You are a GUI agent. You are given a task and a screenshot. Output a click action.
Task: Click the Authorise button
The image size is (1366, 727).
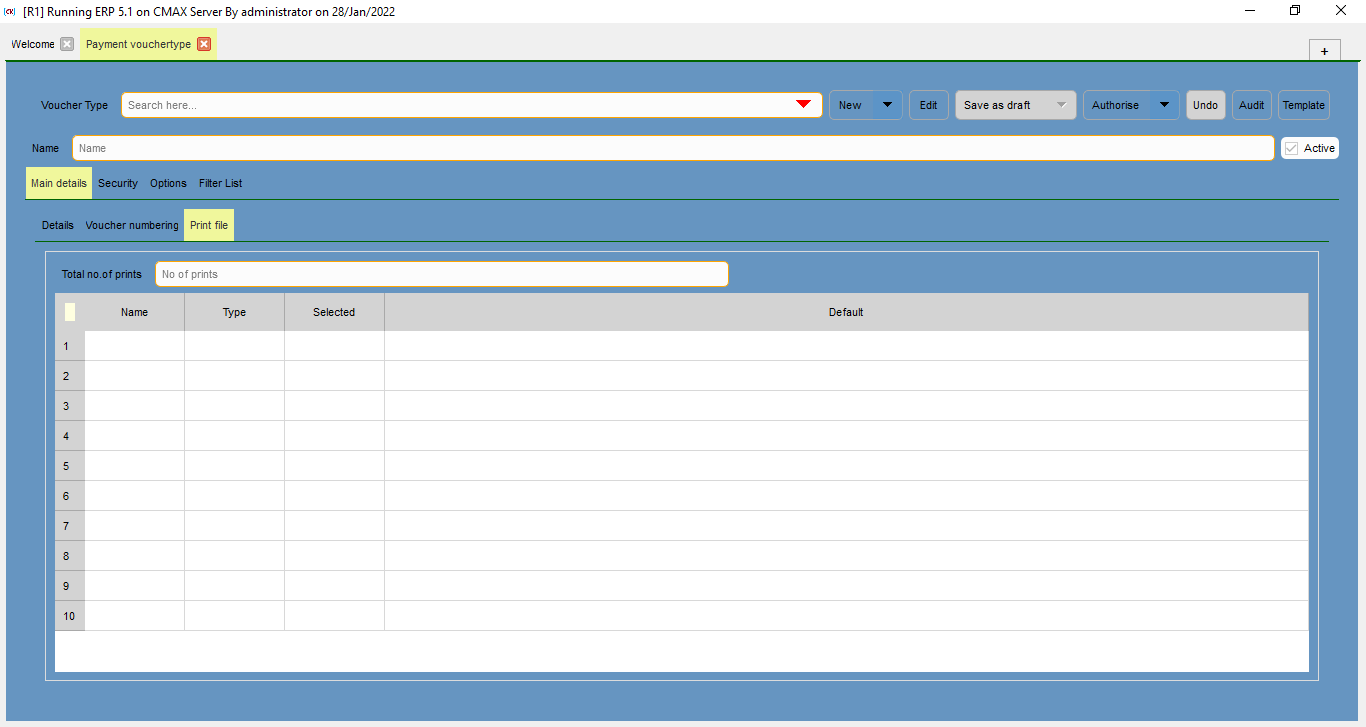coord(1116,105)
